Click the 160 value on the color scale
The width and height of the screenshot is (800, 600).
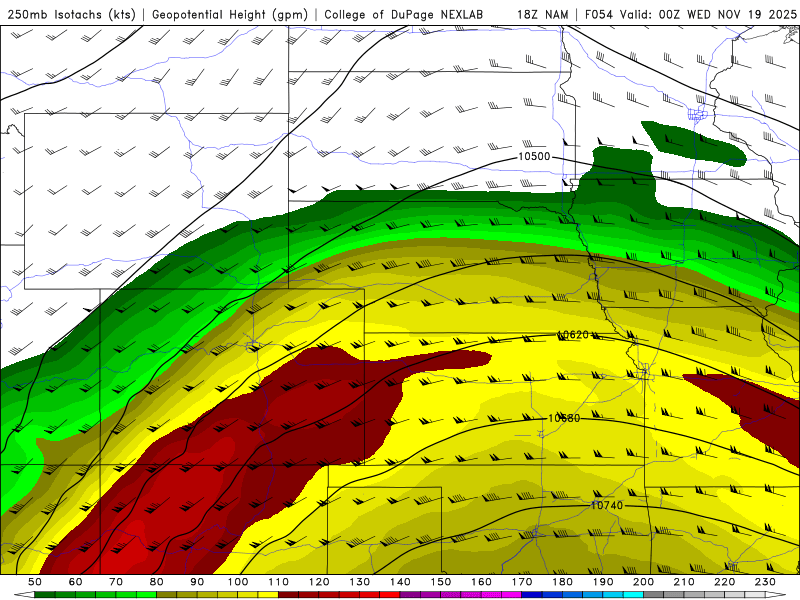click(481, 582)
